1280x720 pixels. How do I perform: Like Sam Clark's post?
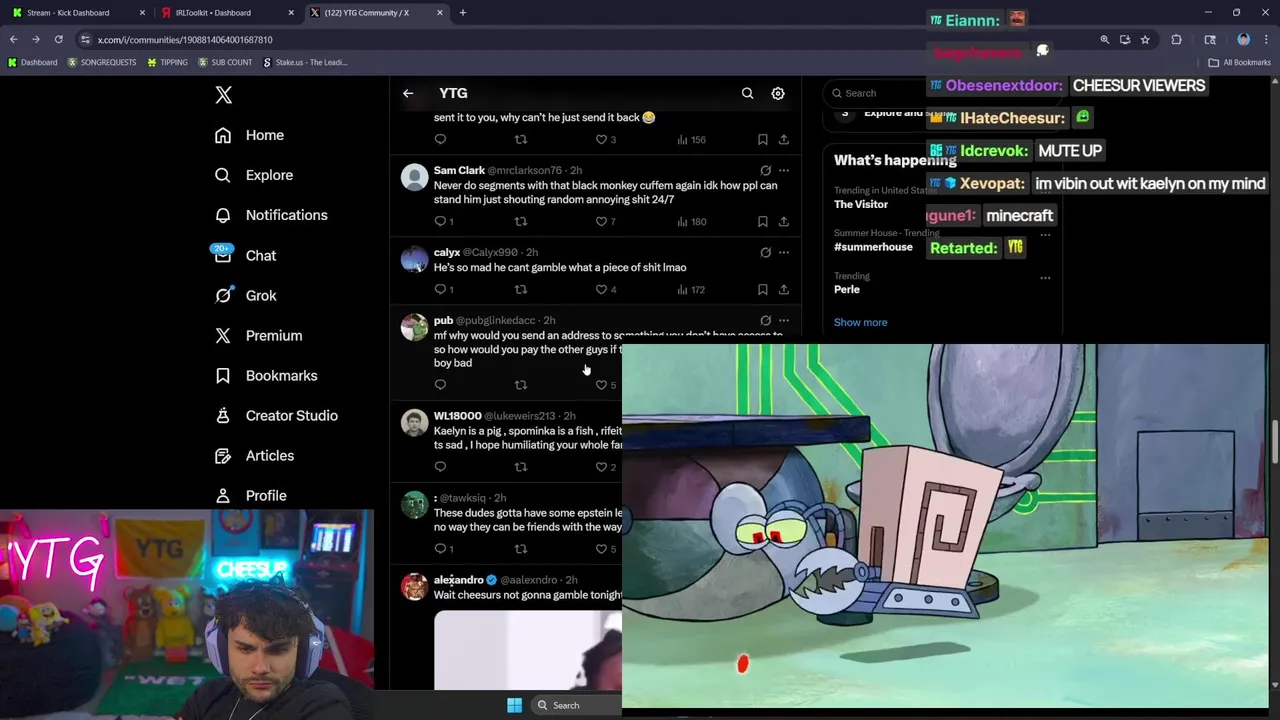click(605, 221)
